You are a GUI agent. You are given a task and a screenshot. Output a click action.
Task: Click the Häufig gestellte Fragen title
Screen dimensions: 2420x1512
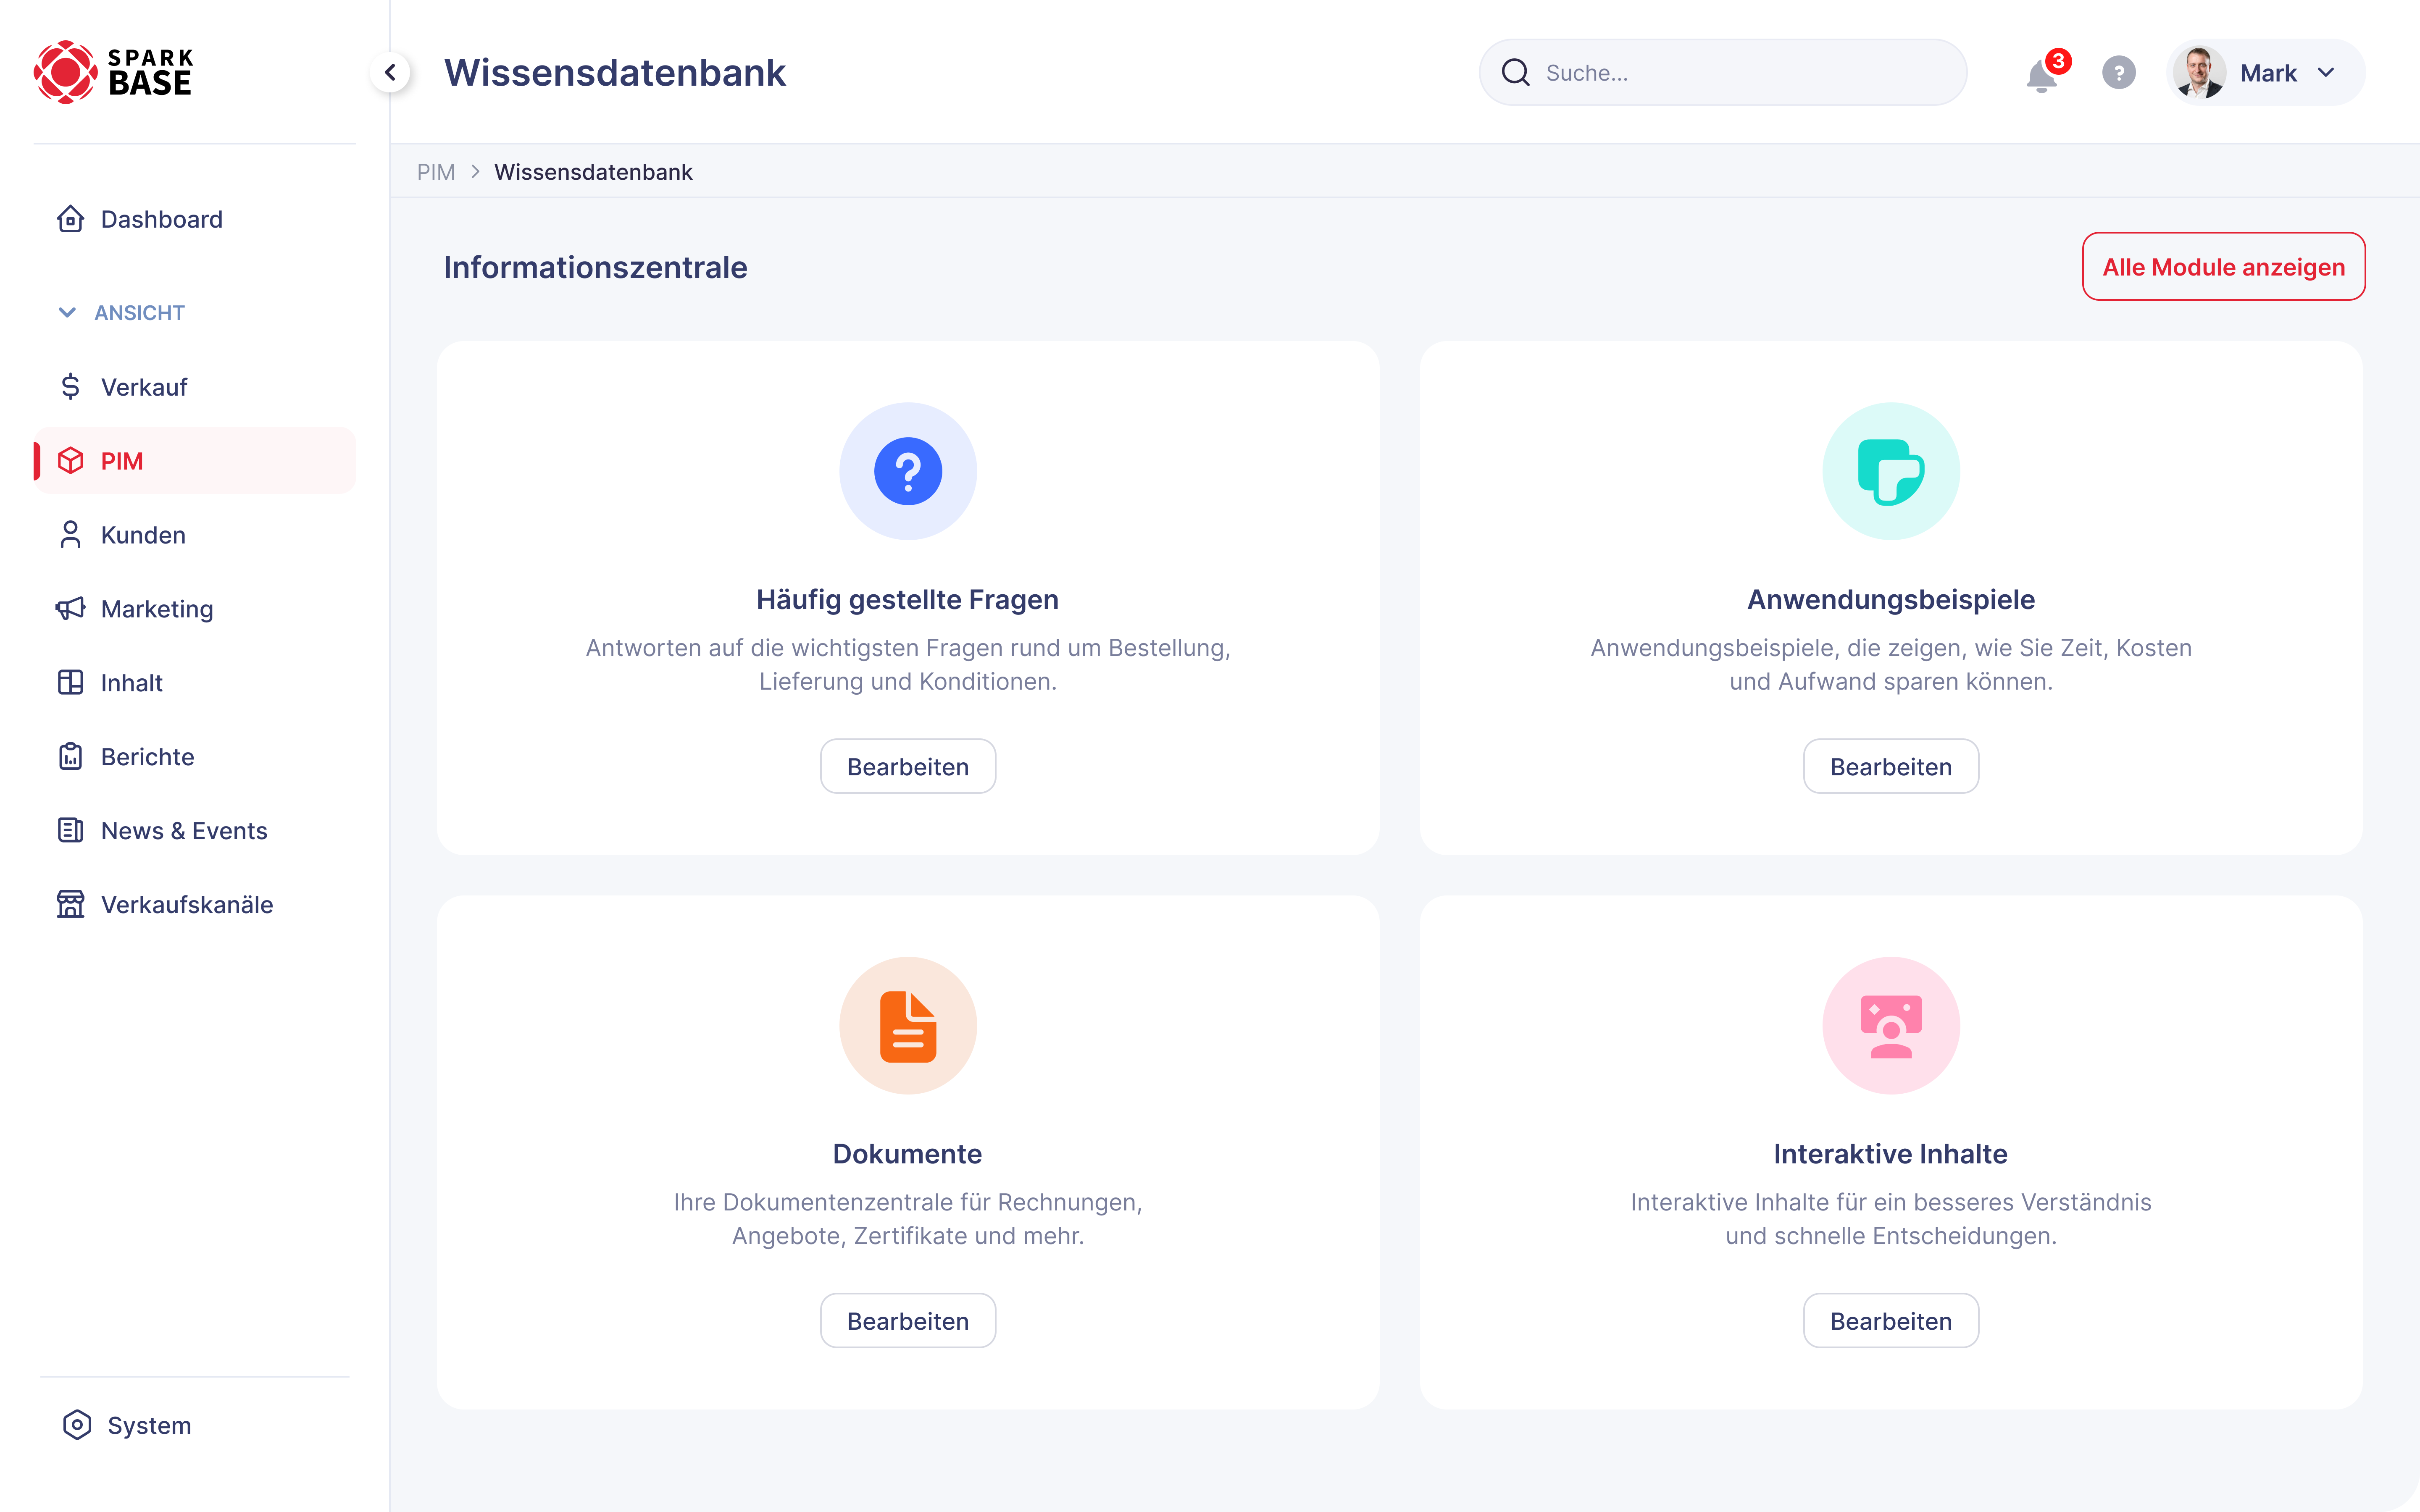[907, 600]
